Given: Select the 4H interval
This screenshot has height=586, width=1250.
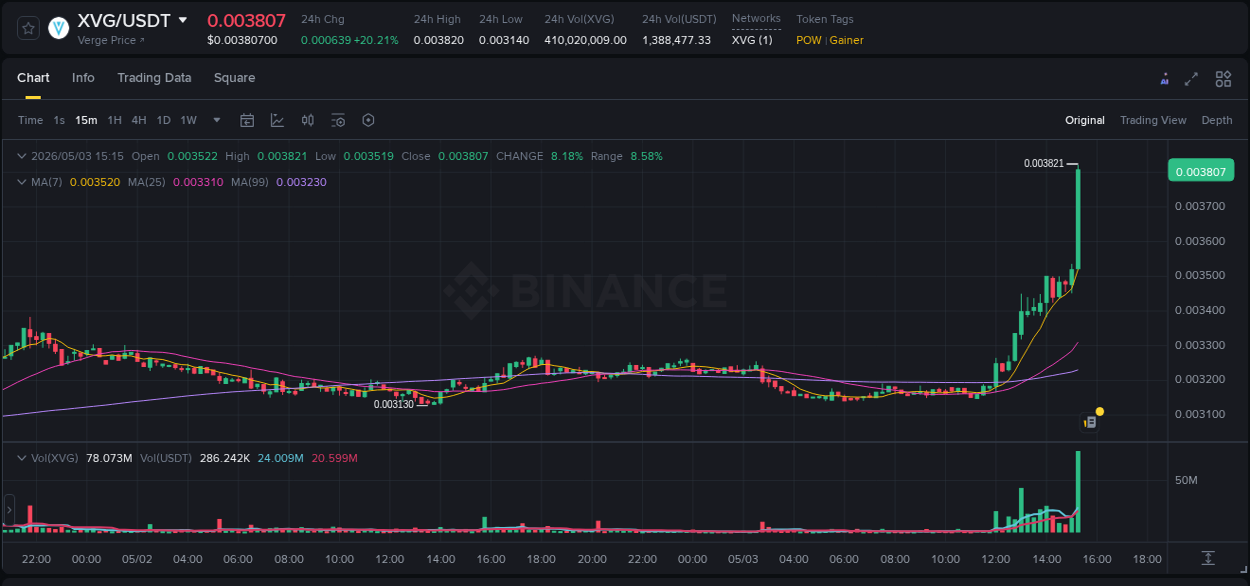Looking at the screenshot, I should (x=138, y=120).
